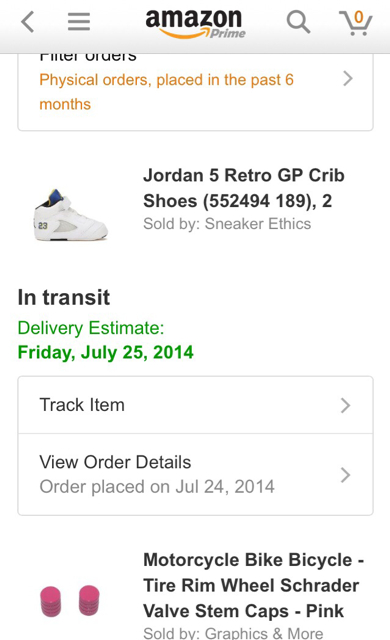Expand View Order Details chevron

click(345, 475)
